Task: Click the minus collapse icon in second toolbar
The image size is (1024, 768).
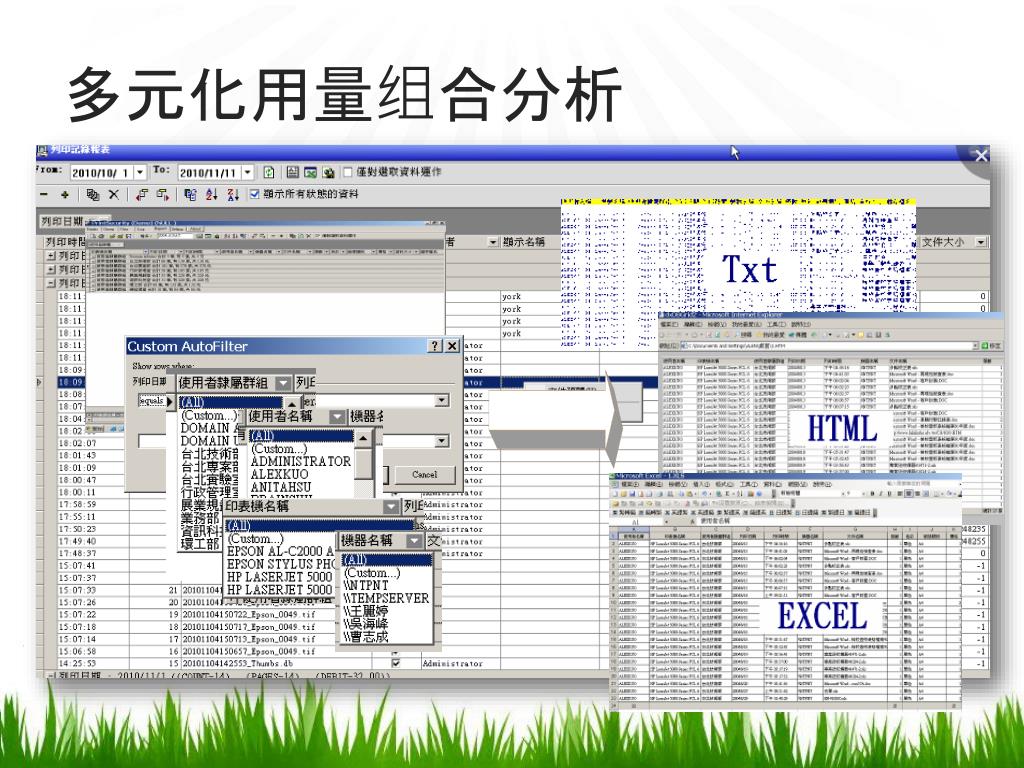Action: coord(44,195)
